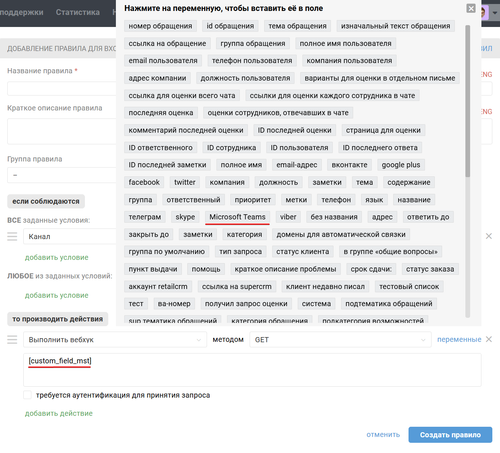Click the отменить link
This screenshot has width=500, height=453.
(x=383, y=435)
